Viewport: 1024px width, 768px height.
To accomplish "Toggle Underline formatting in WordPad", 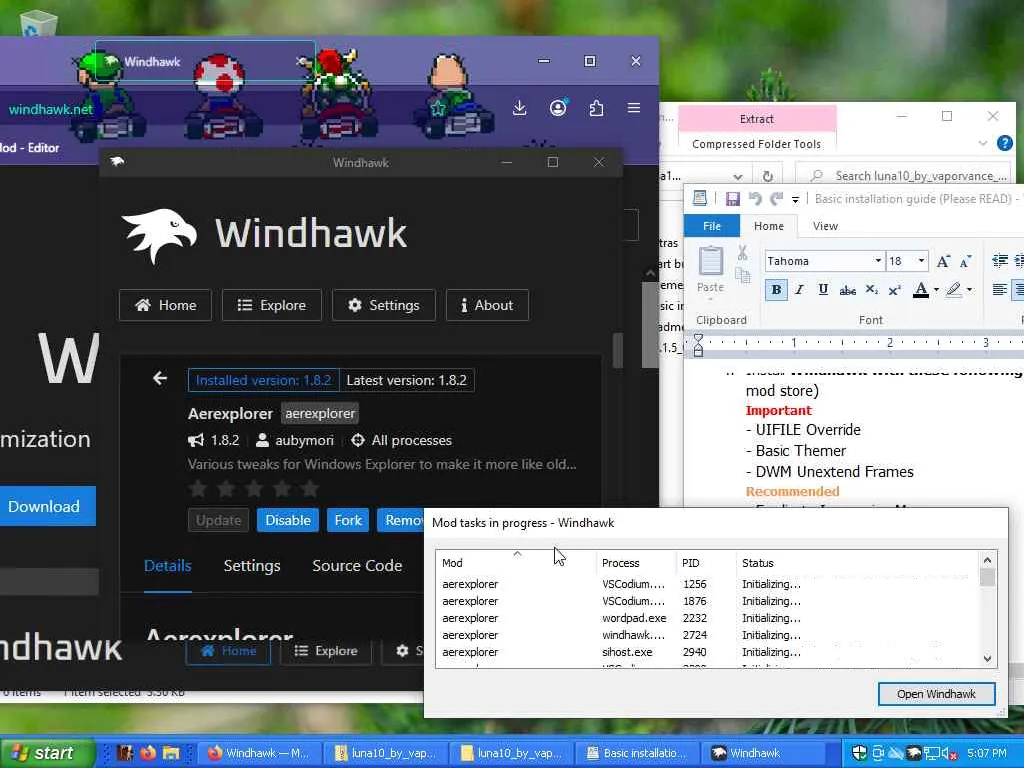I will tap(823, 289).
